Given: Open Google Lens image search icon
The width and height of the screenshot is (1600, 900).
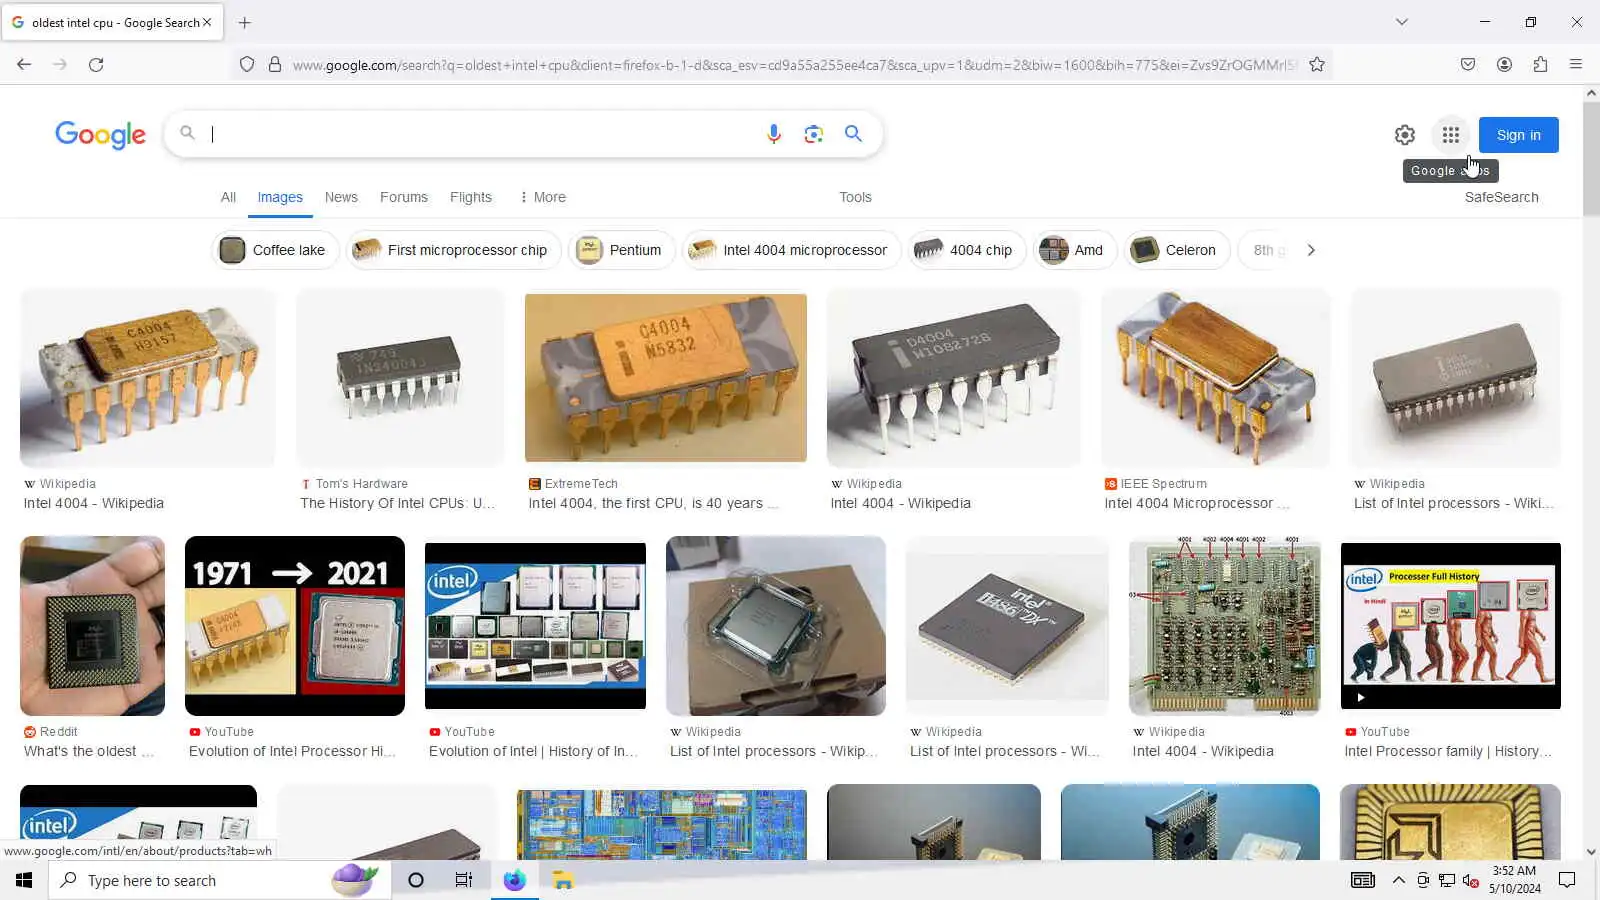Looking at the screenshot, I should pos(814,134).
